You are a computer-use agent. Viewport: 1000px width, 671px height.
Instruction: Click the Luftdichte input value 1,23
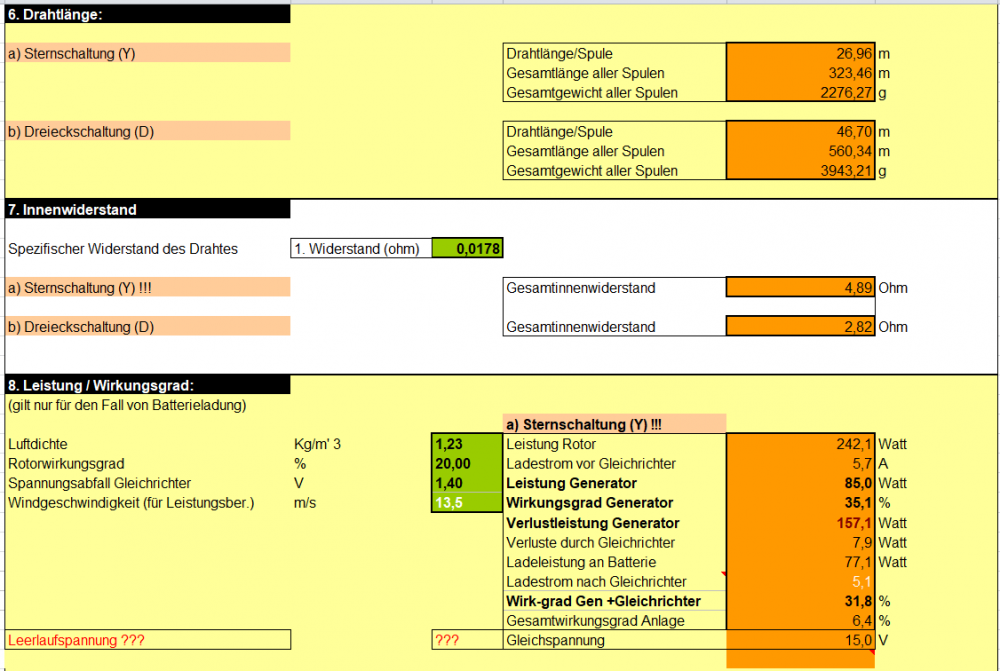466,444
